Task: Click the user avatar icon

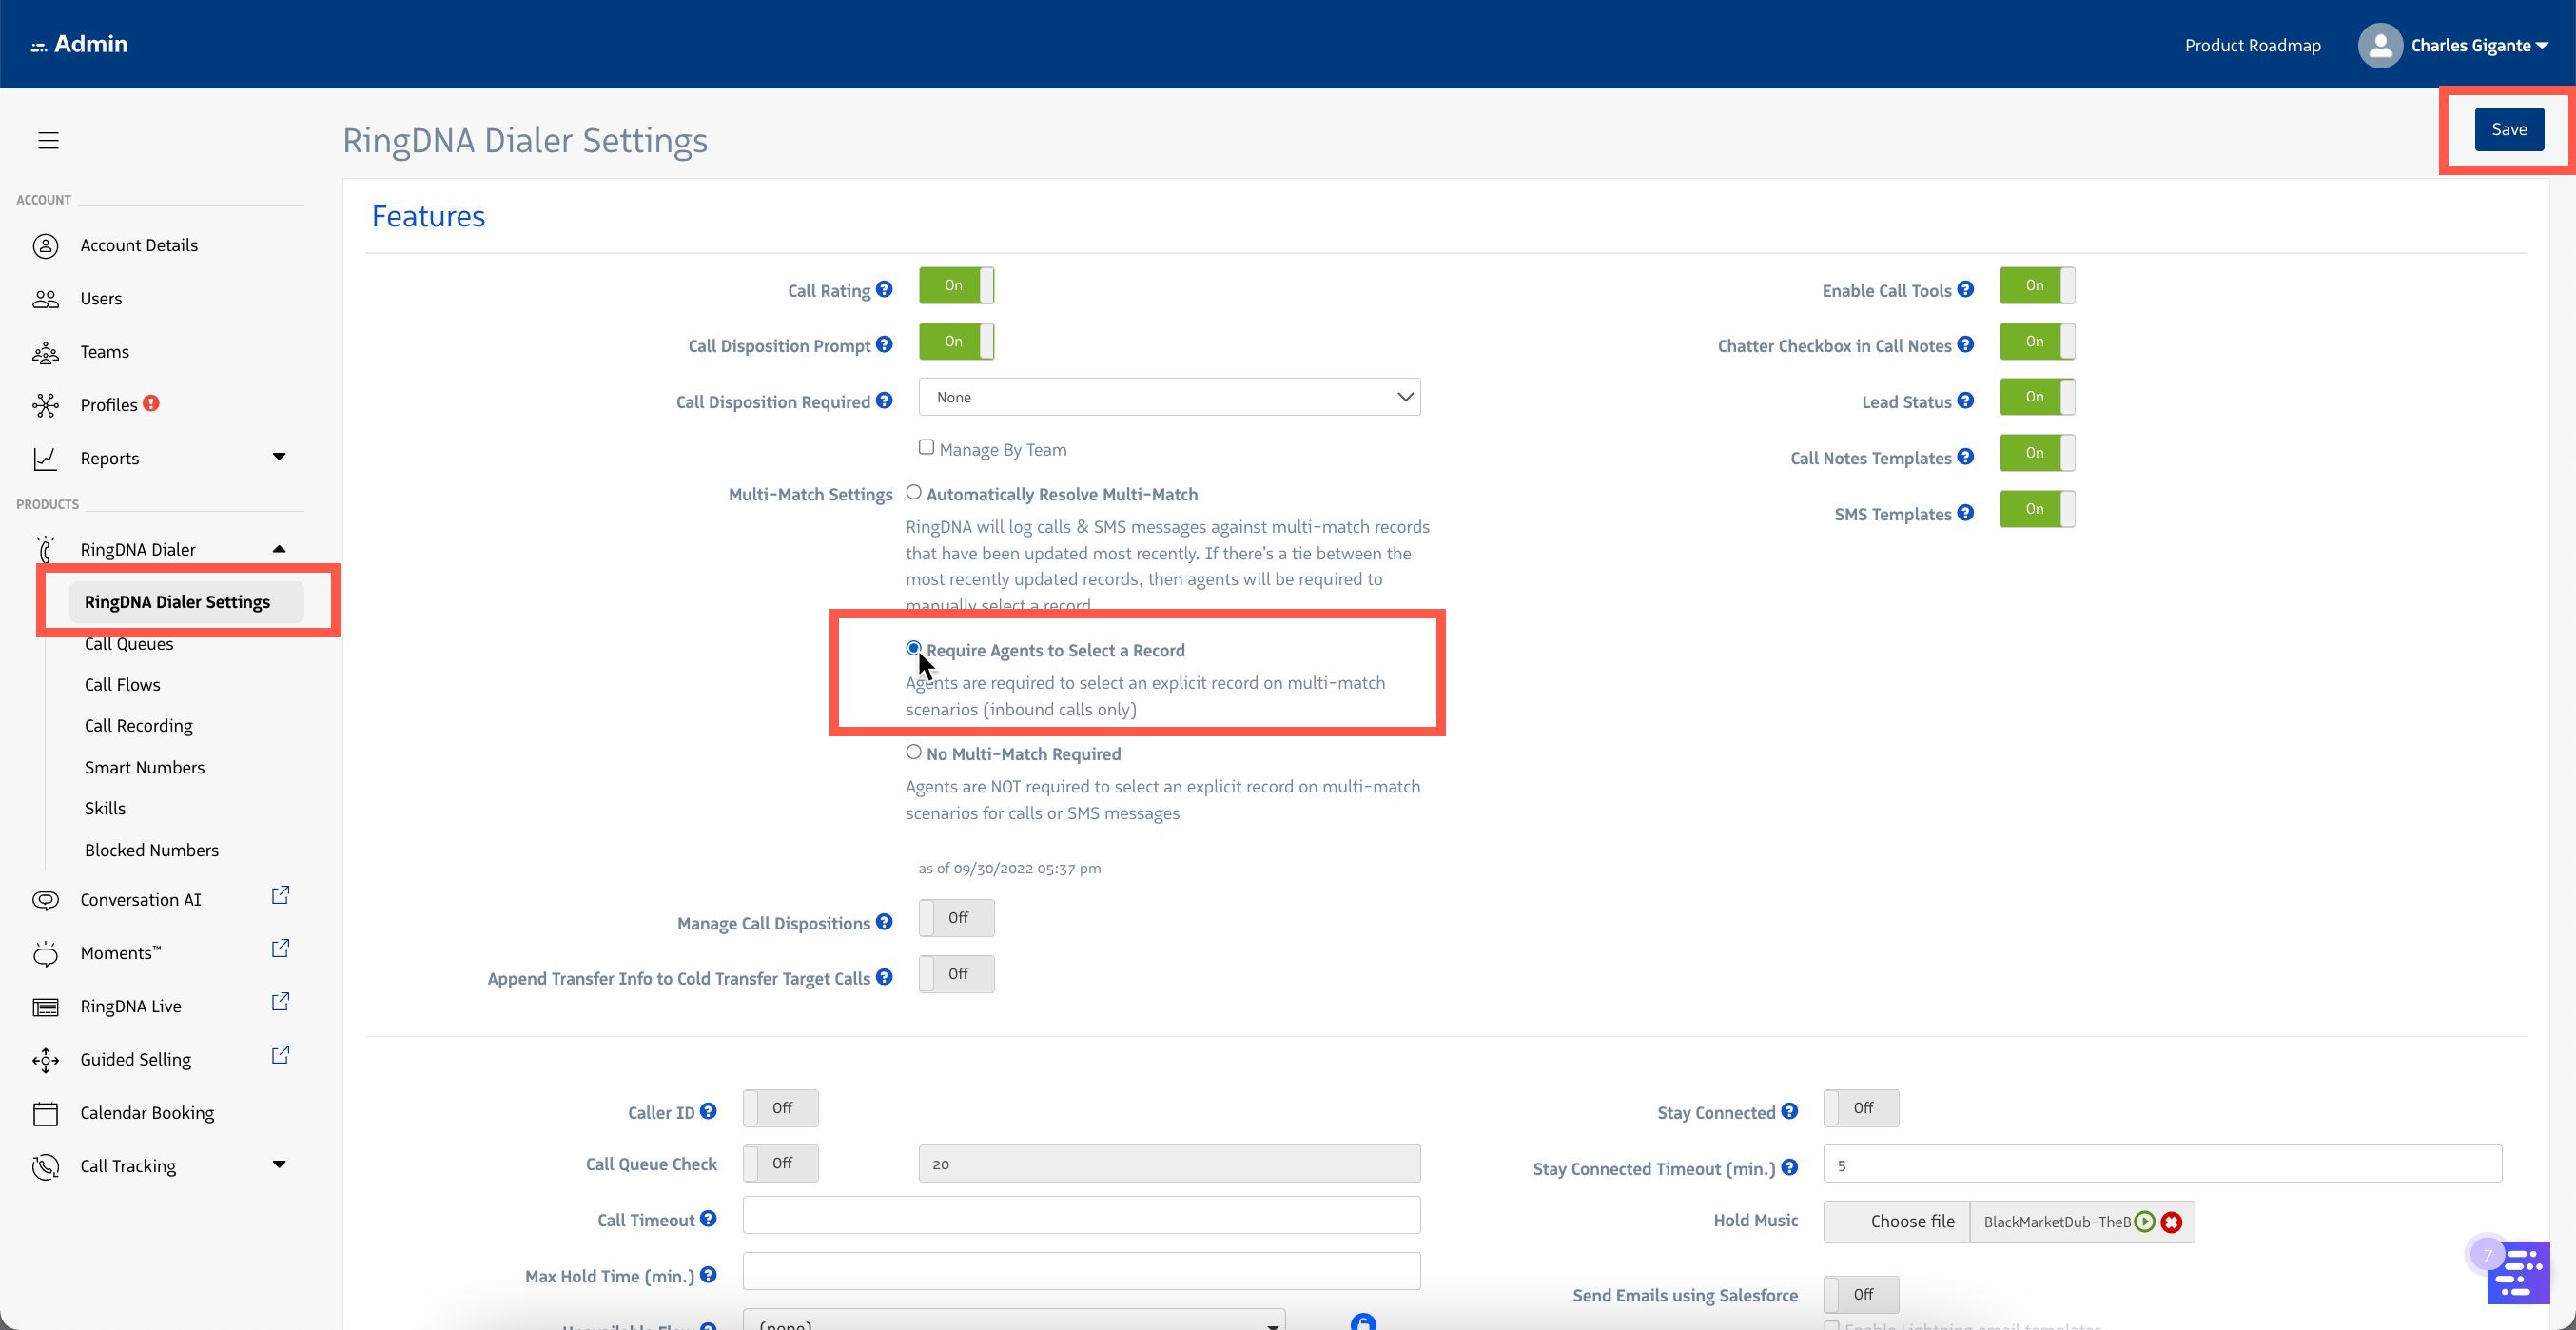Action: pyautogui.click(x=2380, y=45)
